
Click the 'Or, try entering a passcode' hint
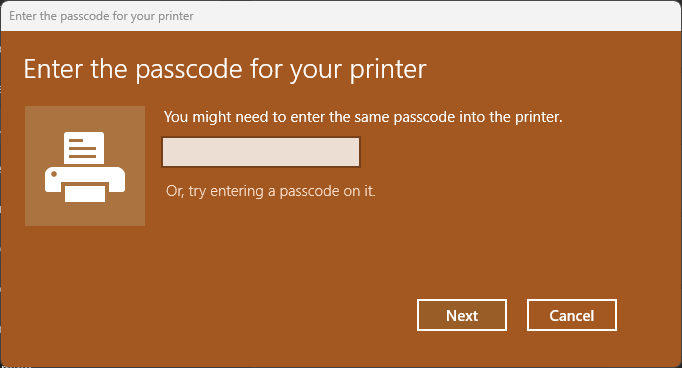(271, 191)
